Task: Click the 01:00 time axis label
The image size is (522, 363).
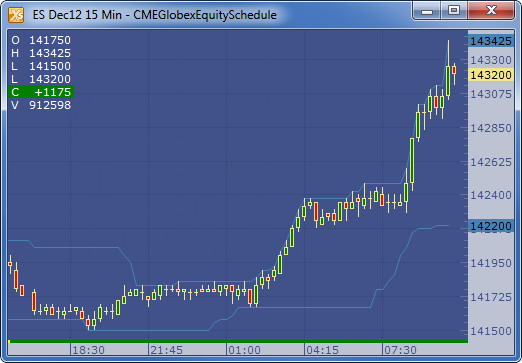Action: [244, 350]
